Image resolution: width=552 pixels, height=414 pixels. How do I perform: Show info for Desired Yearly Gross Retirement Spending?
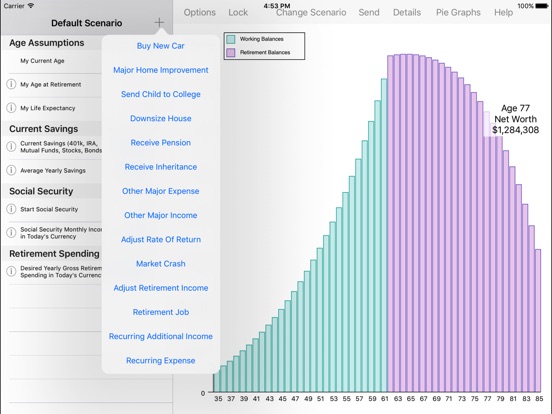11,271
